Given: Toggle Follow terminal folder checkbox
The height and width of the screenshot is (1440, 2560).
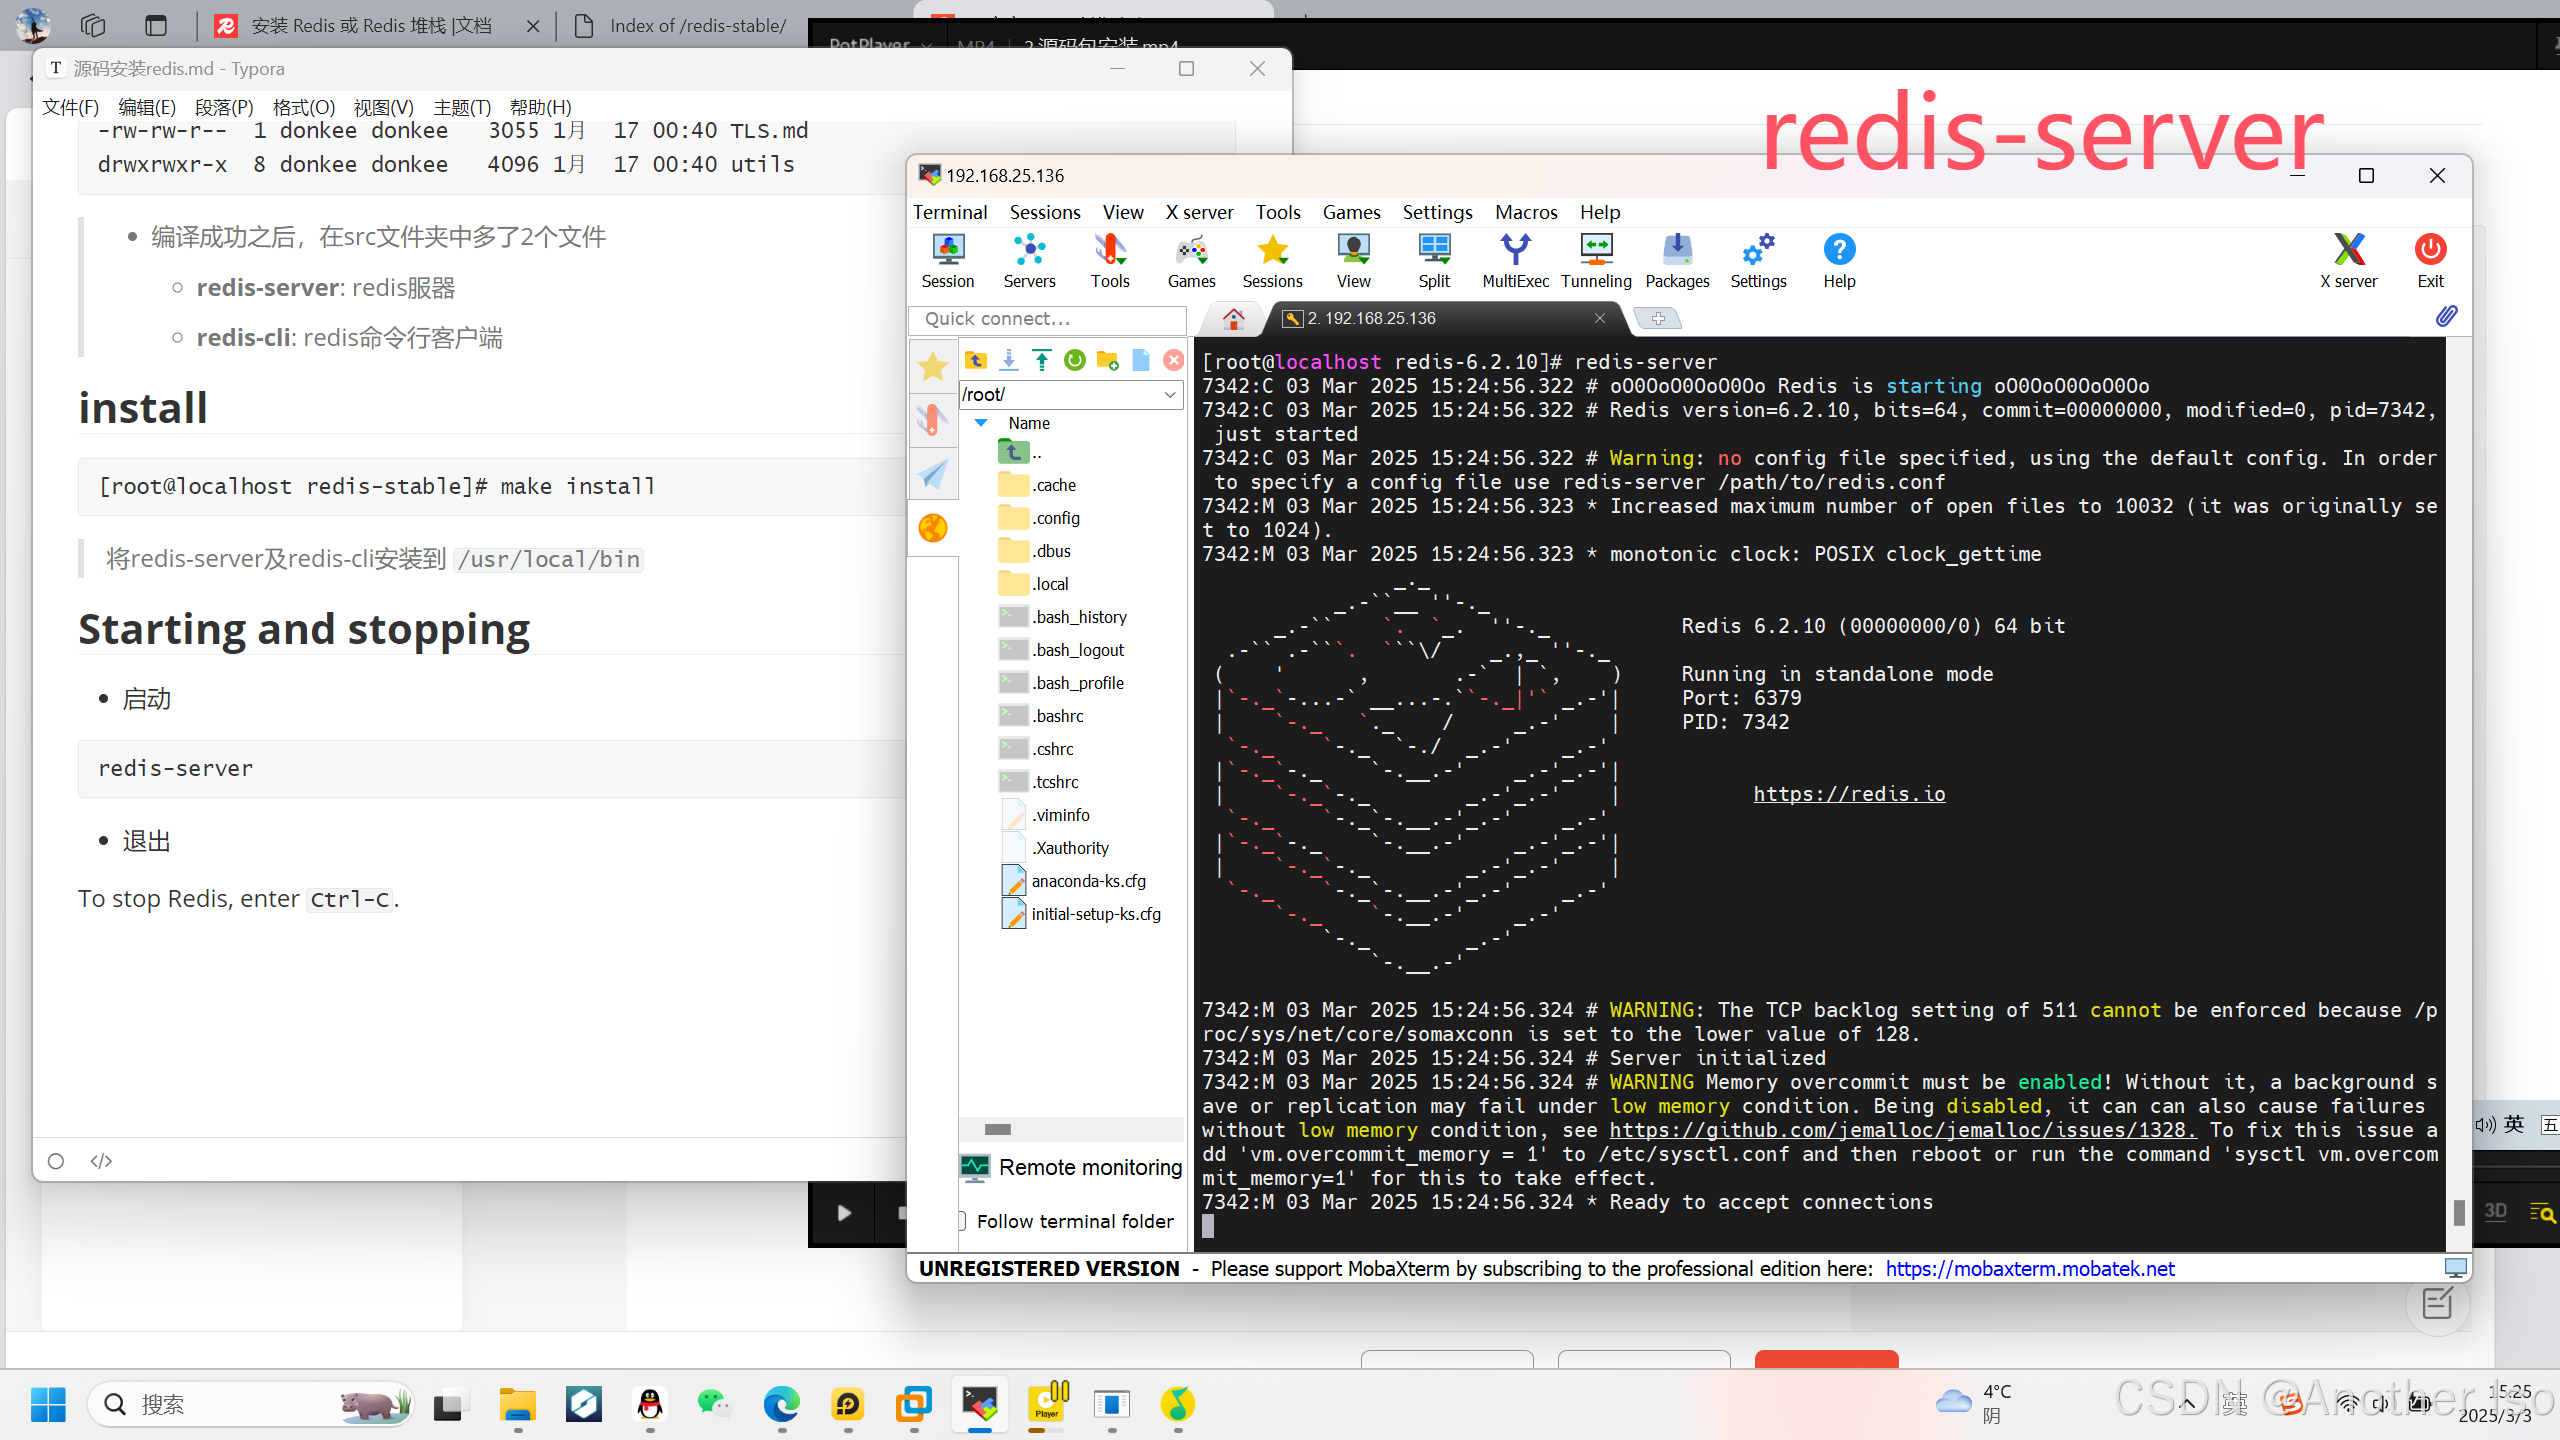Looking at the screenshot, I should [962, 1221].
